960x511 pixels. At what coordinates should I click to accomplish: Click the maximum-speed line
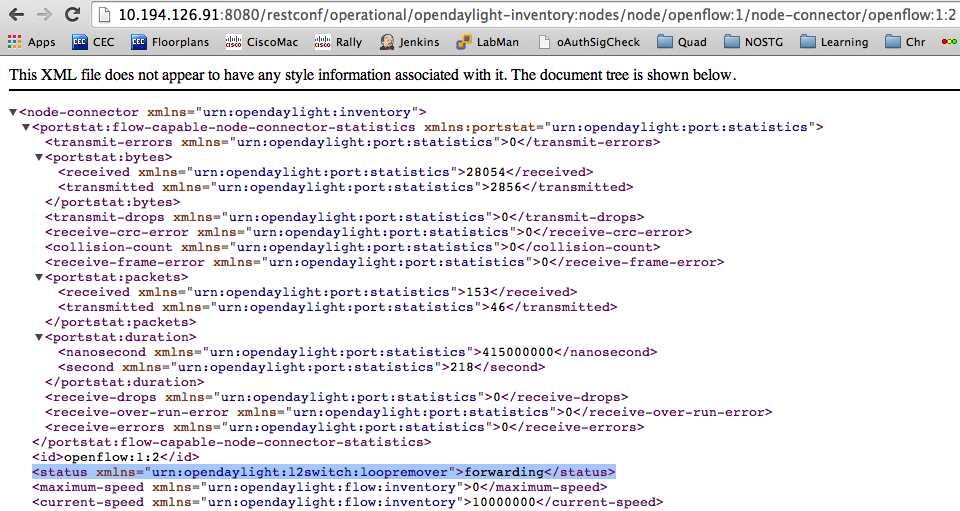tap(320, 487)
